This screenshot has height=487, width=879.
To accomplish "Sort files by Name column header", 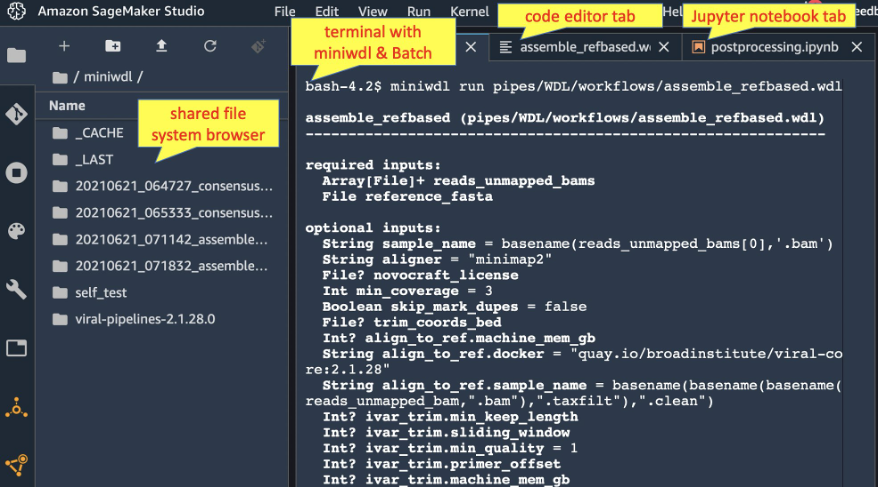I will pos(67,105).
